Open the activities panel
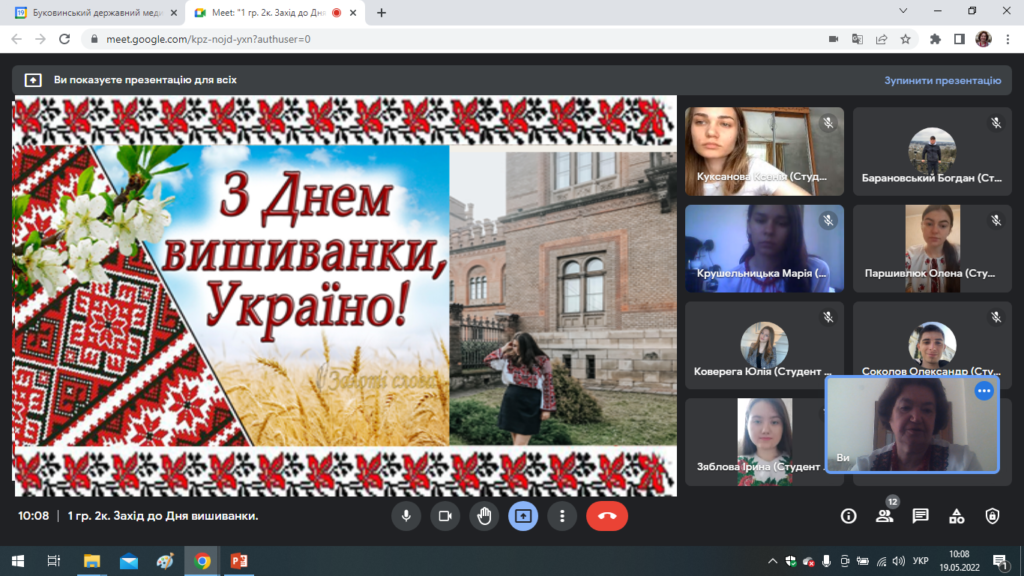The image size is (1024, 576). (x=956, y=516)
